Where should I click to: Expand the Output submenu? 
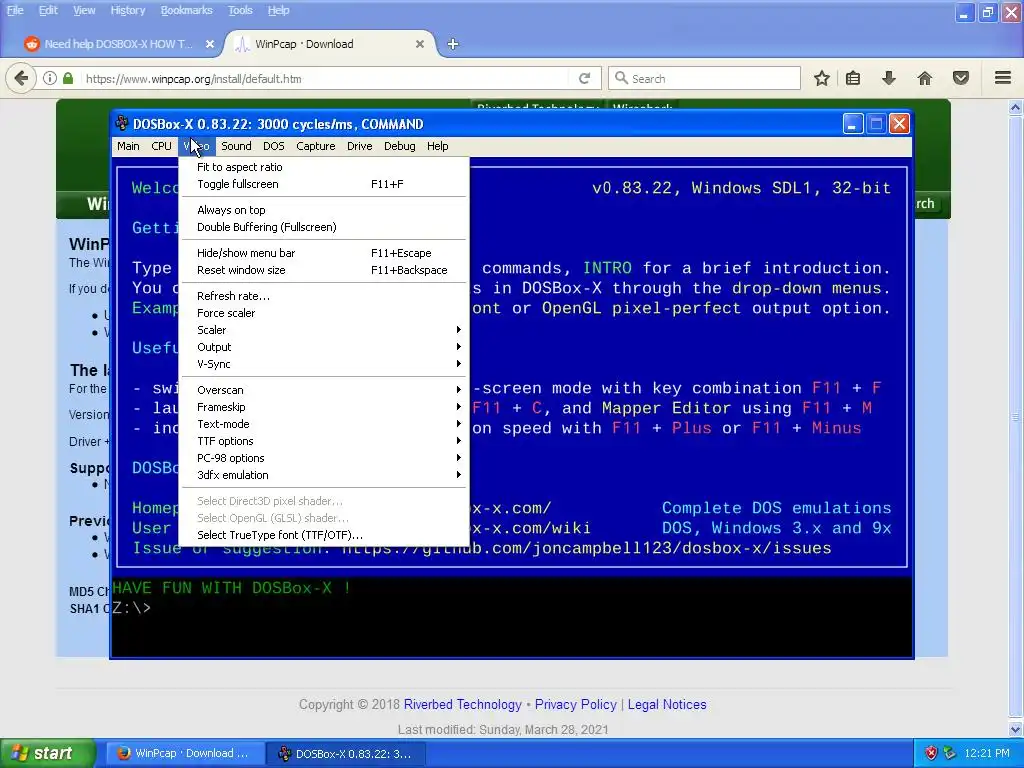coord(324,347)
